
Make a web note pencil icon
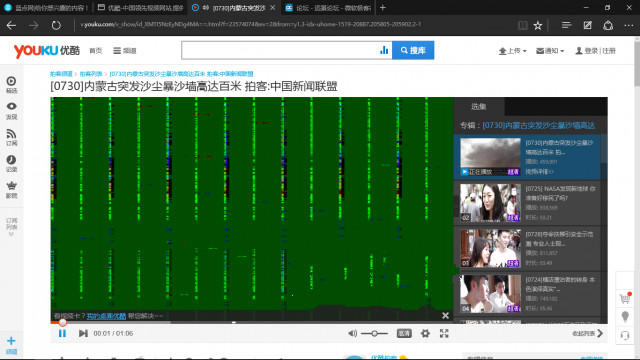[587, 25]
